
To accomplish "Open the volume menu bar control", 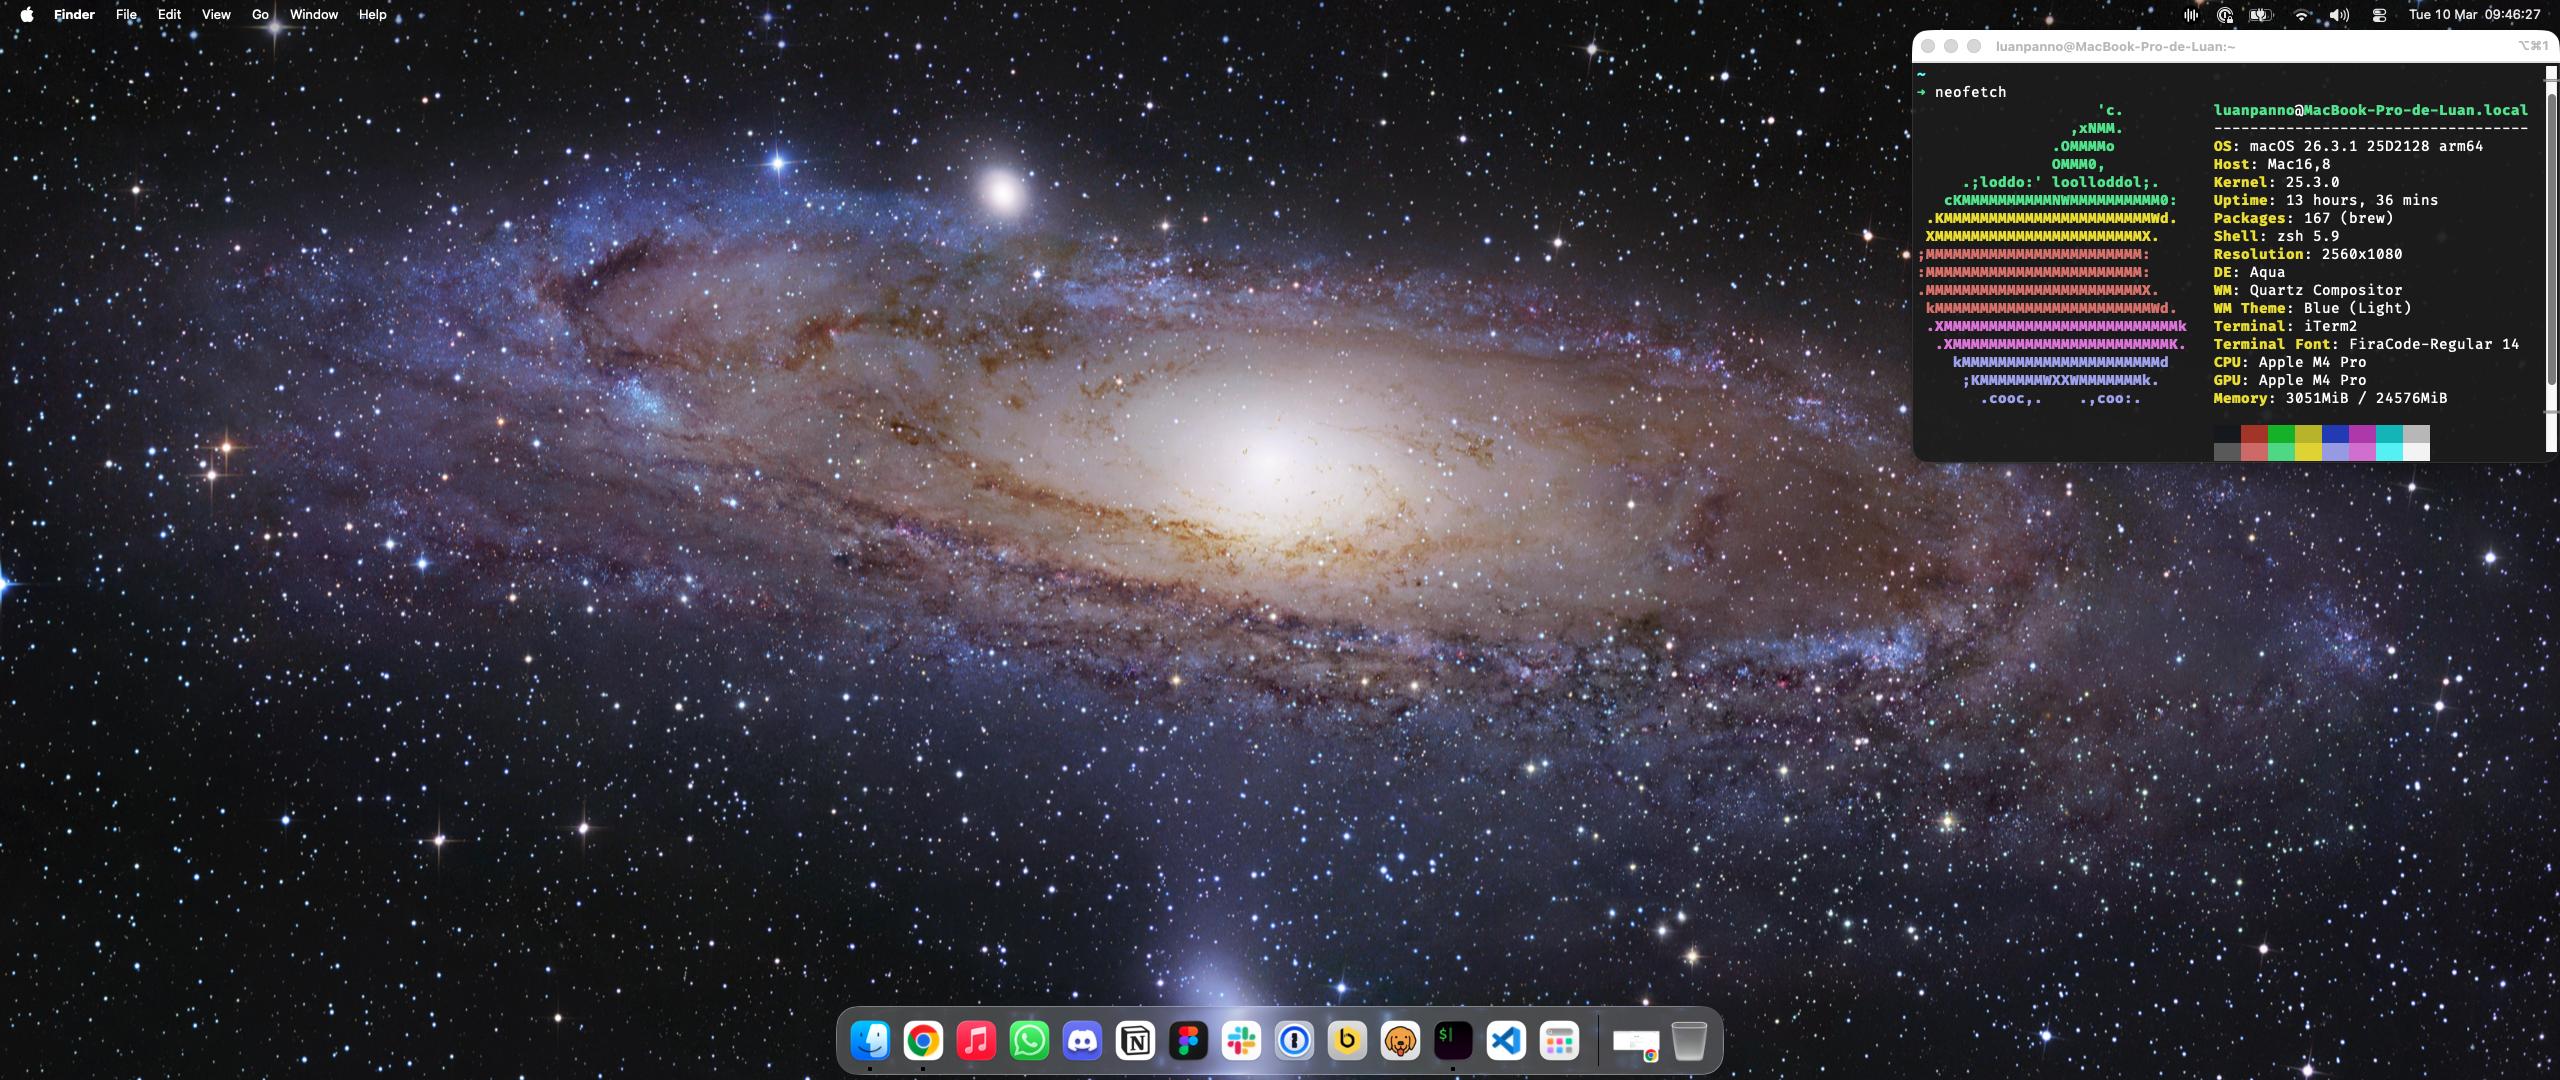I will click(x=2339, y=15).
